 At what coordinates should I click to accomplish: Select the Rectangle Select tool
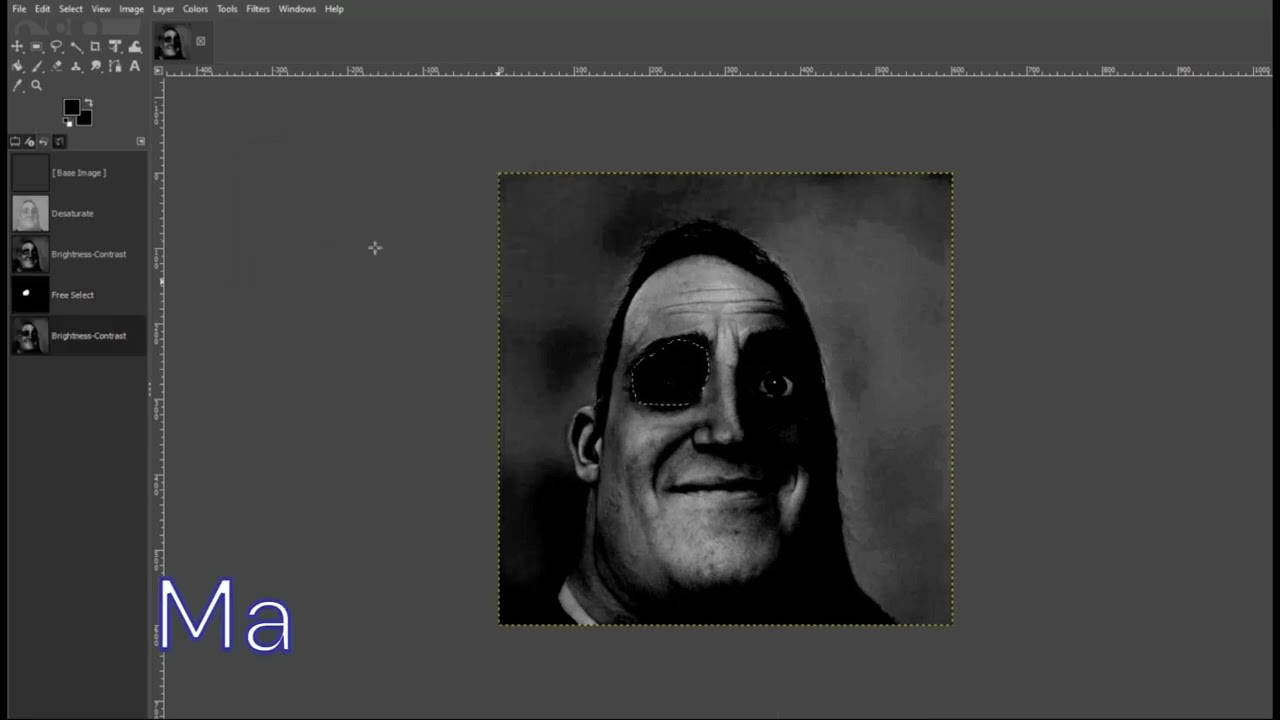[x=36, y=46]
